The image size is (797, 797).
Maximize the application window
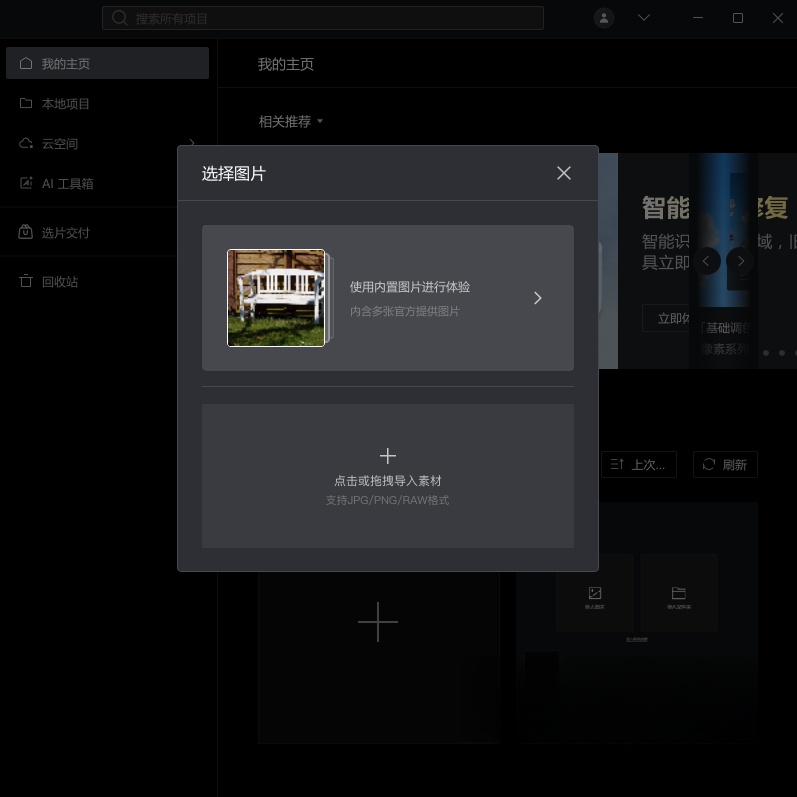(738, 18)
